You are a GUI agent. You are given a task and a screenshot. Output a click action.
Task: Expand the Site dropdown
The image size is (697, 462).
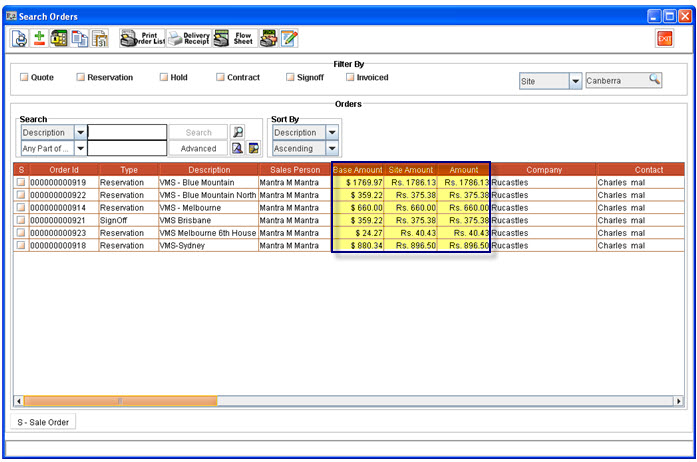point(575,81)
